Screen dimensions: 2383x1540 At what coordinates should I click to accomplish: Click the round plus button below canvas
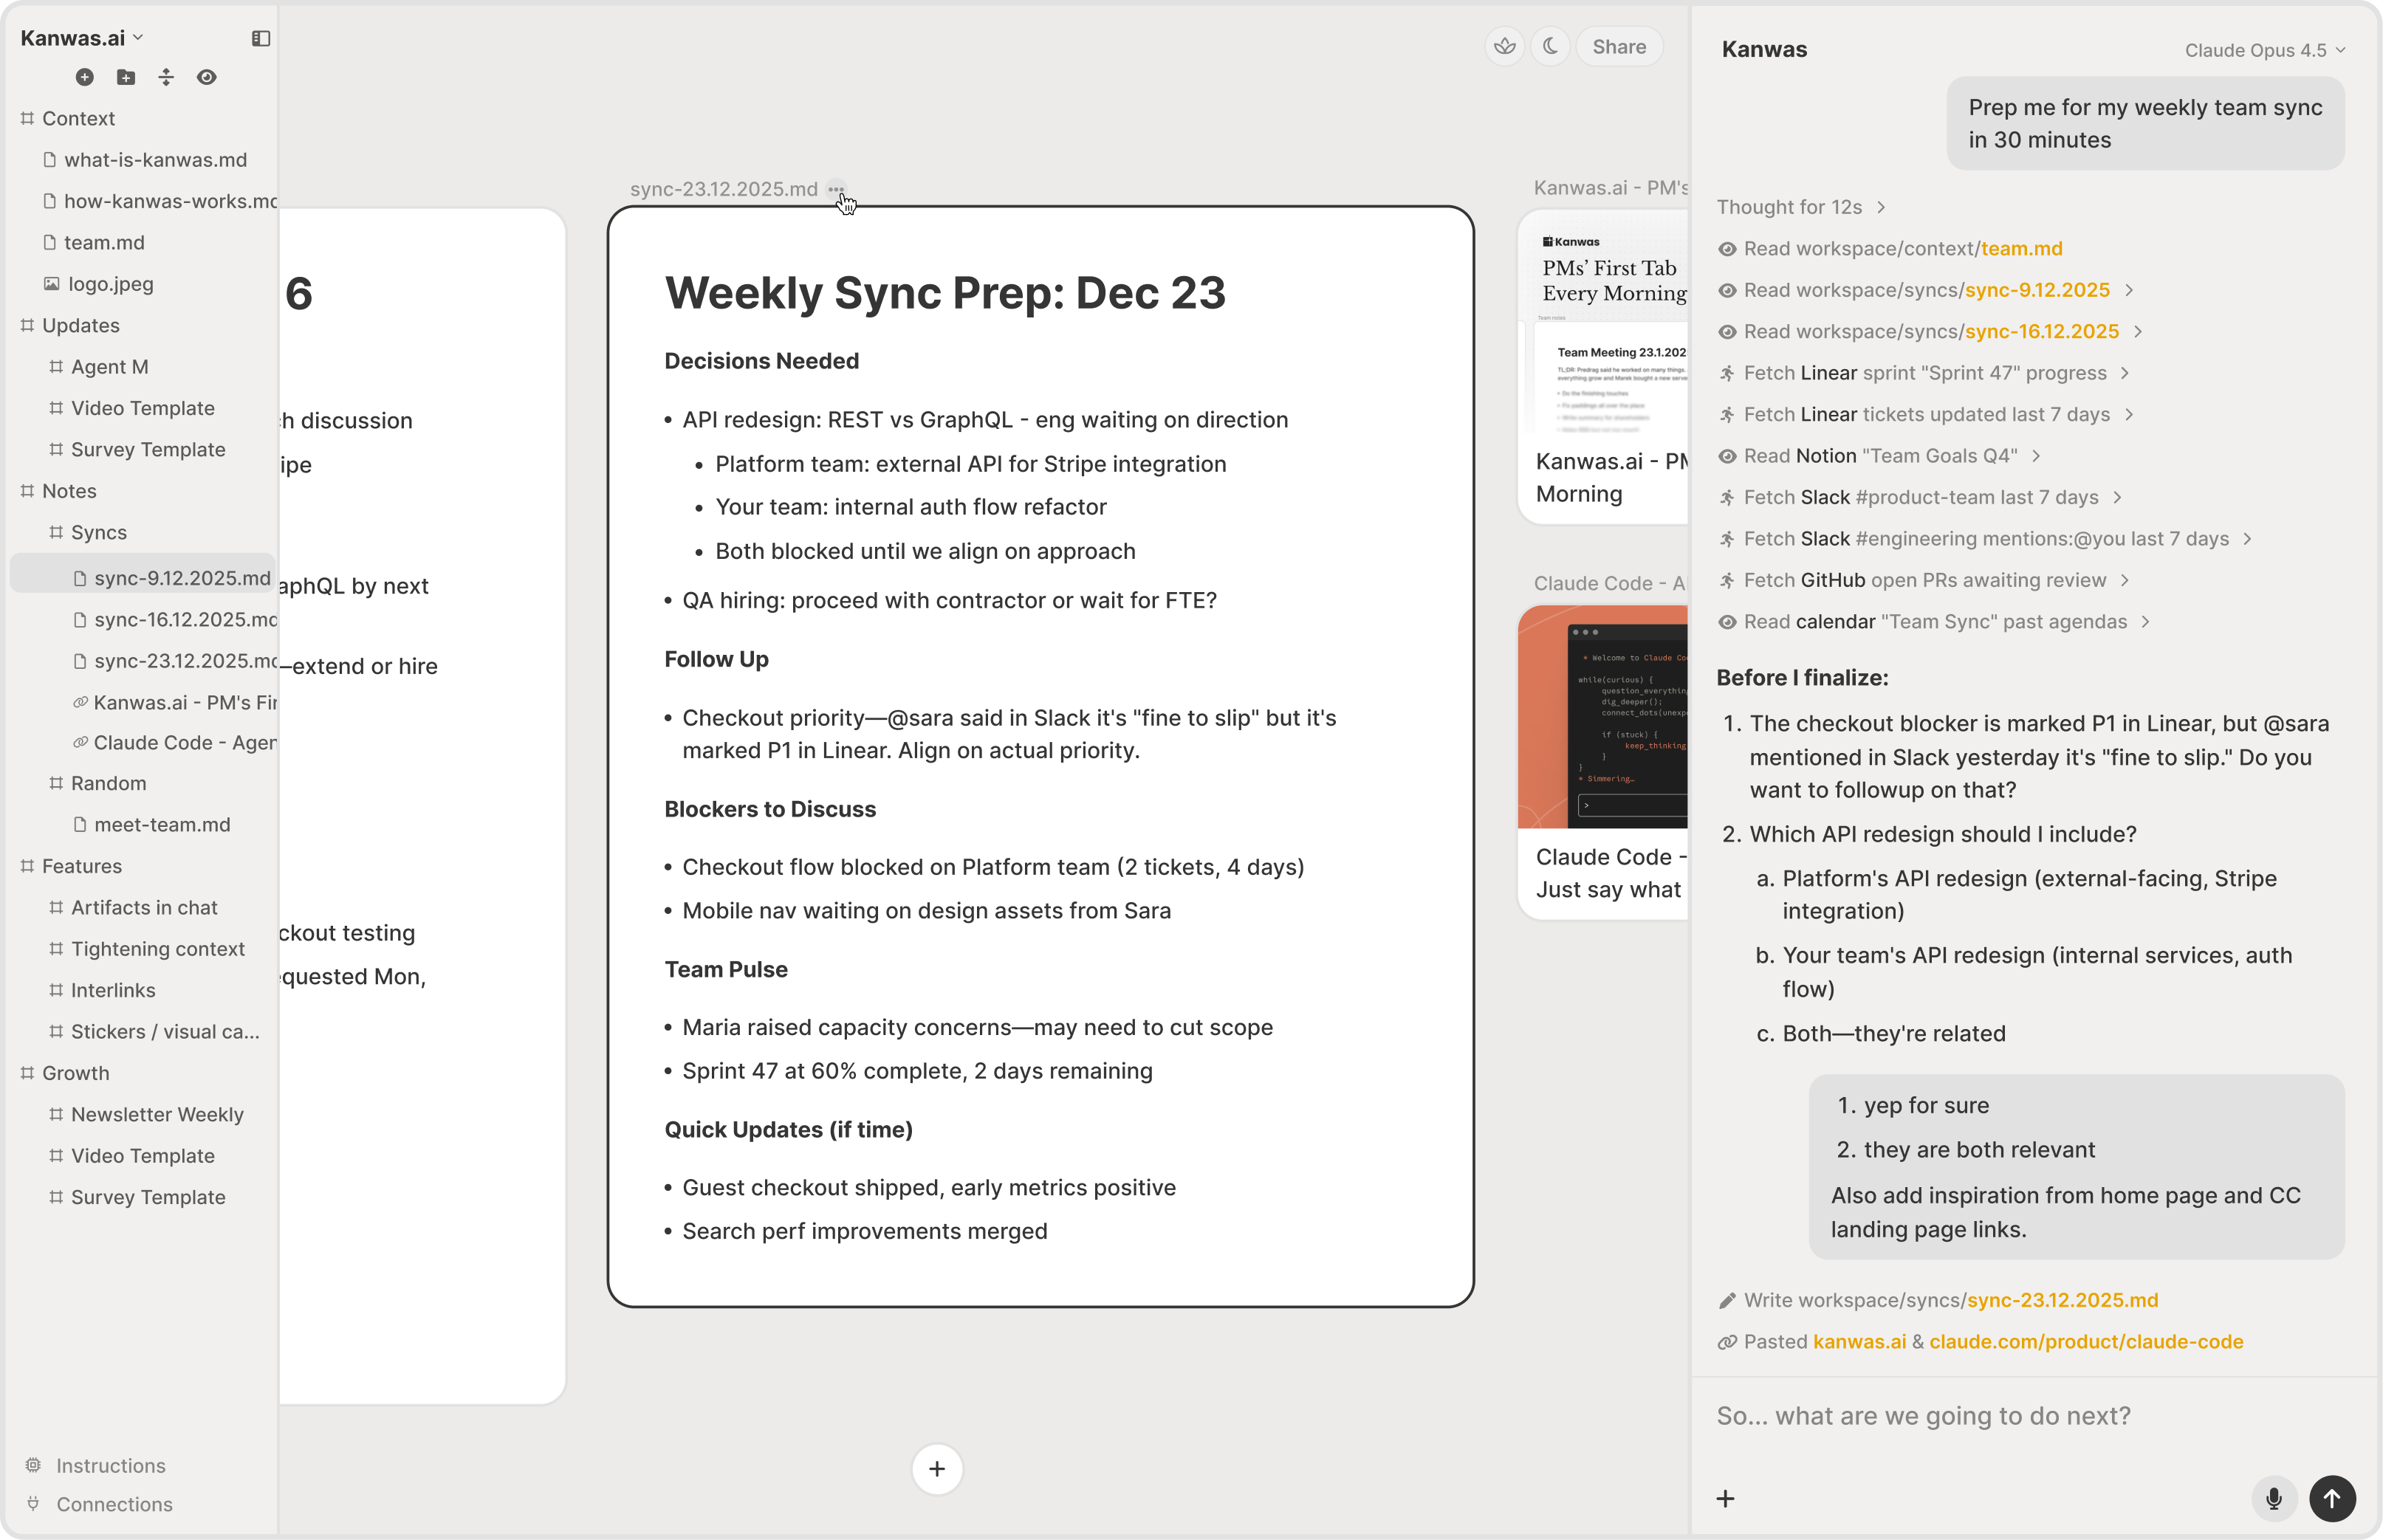(x=937, y=1469)
